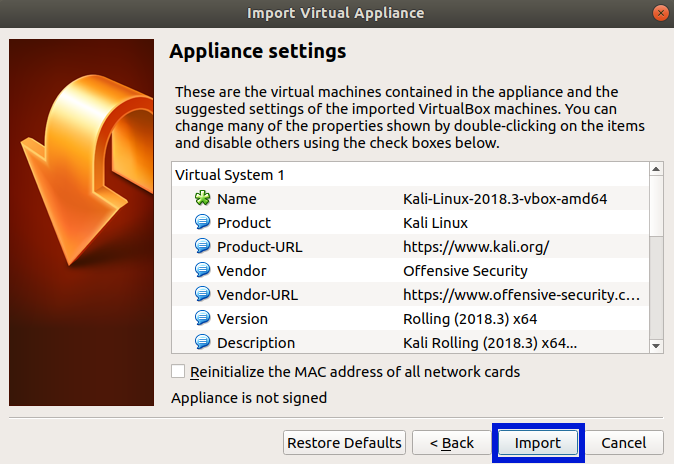Click the speech bubble icon beside Vendor-URL
The width and height of the screenshot is (674, 464).
point(202,294)
